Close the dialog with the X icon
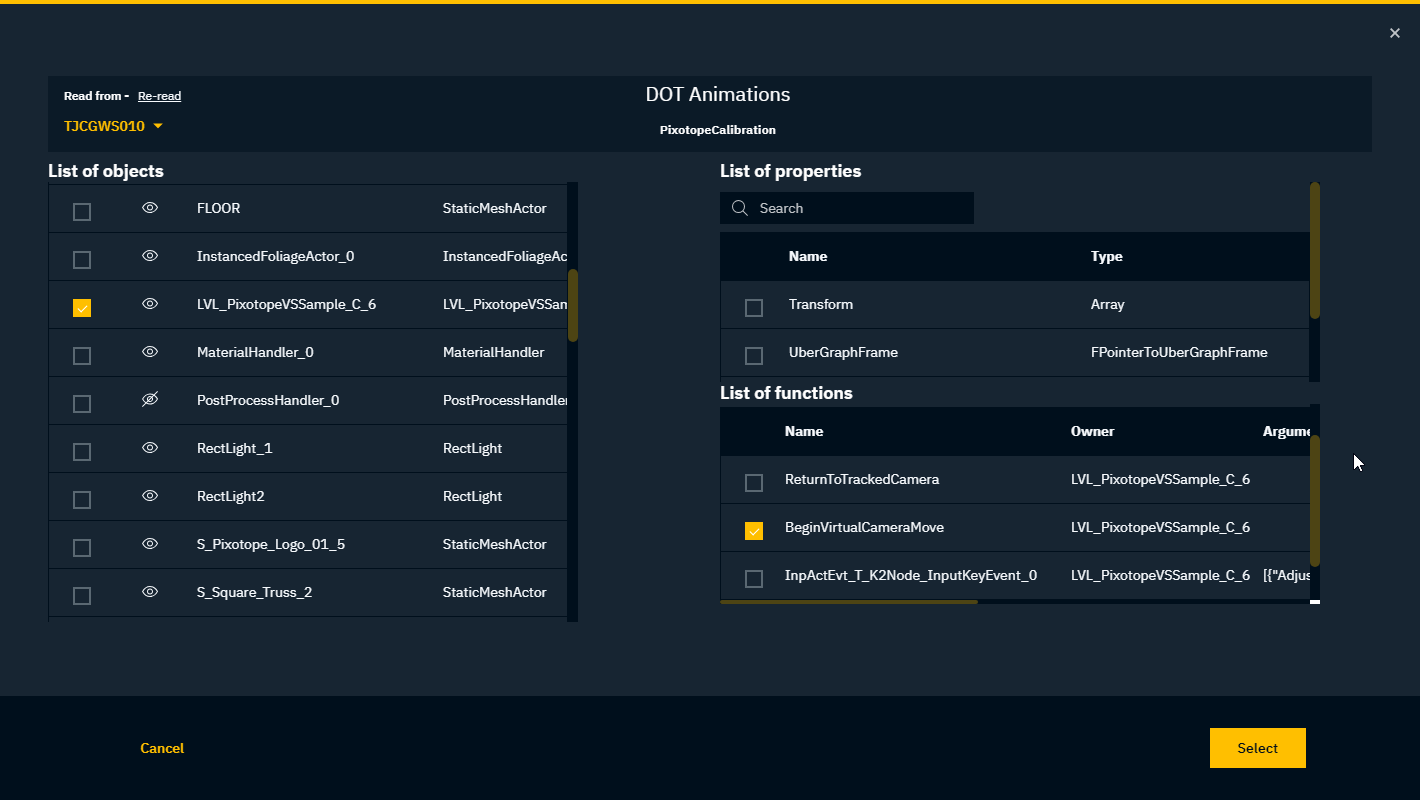 pos(1395,33)
